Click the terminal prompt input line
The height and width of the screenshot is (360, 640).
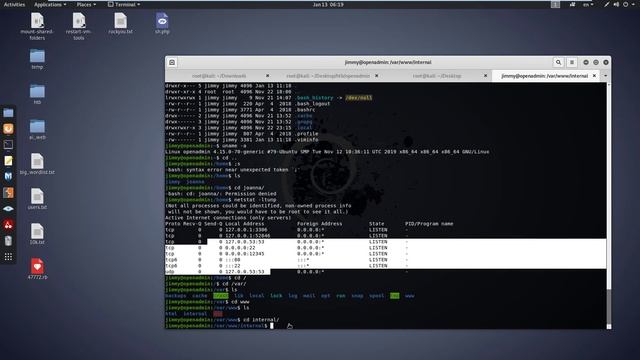pyautogui.click(x=386, y=326)
